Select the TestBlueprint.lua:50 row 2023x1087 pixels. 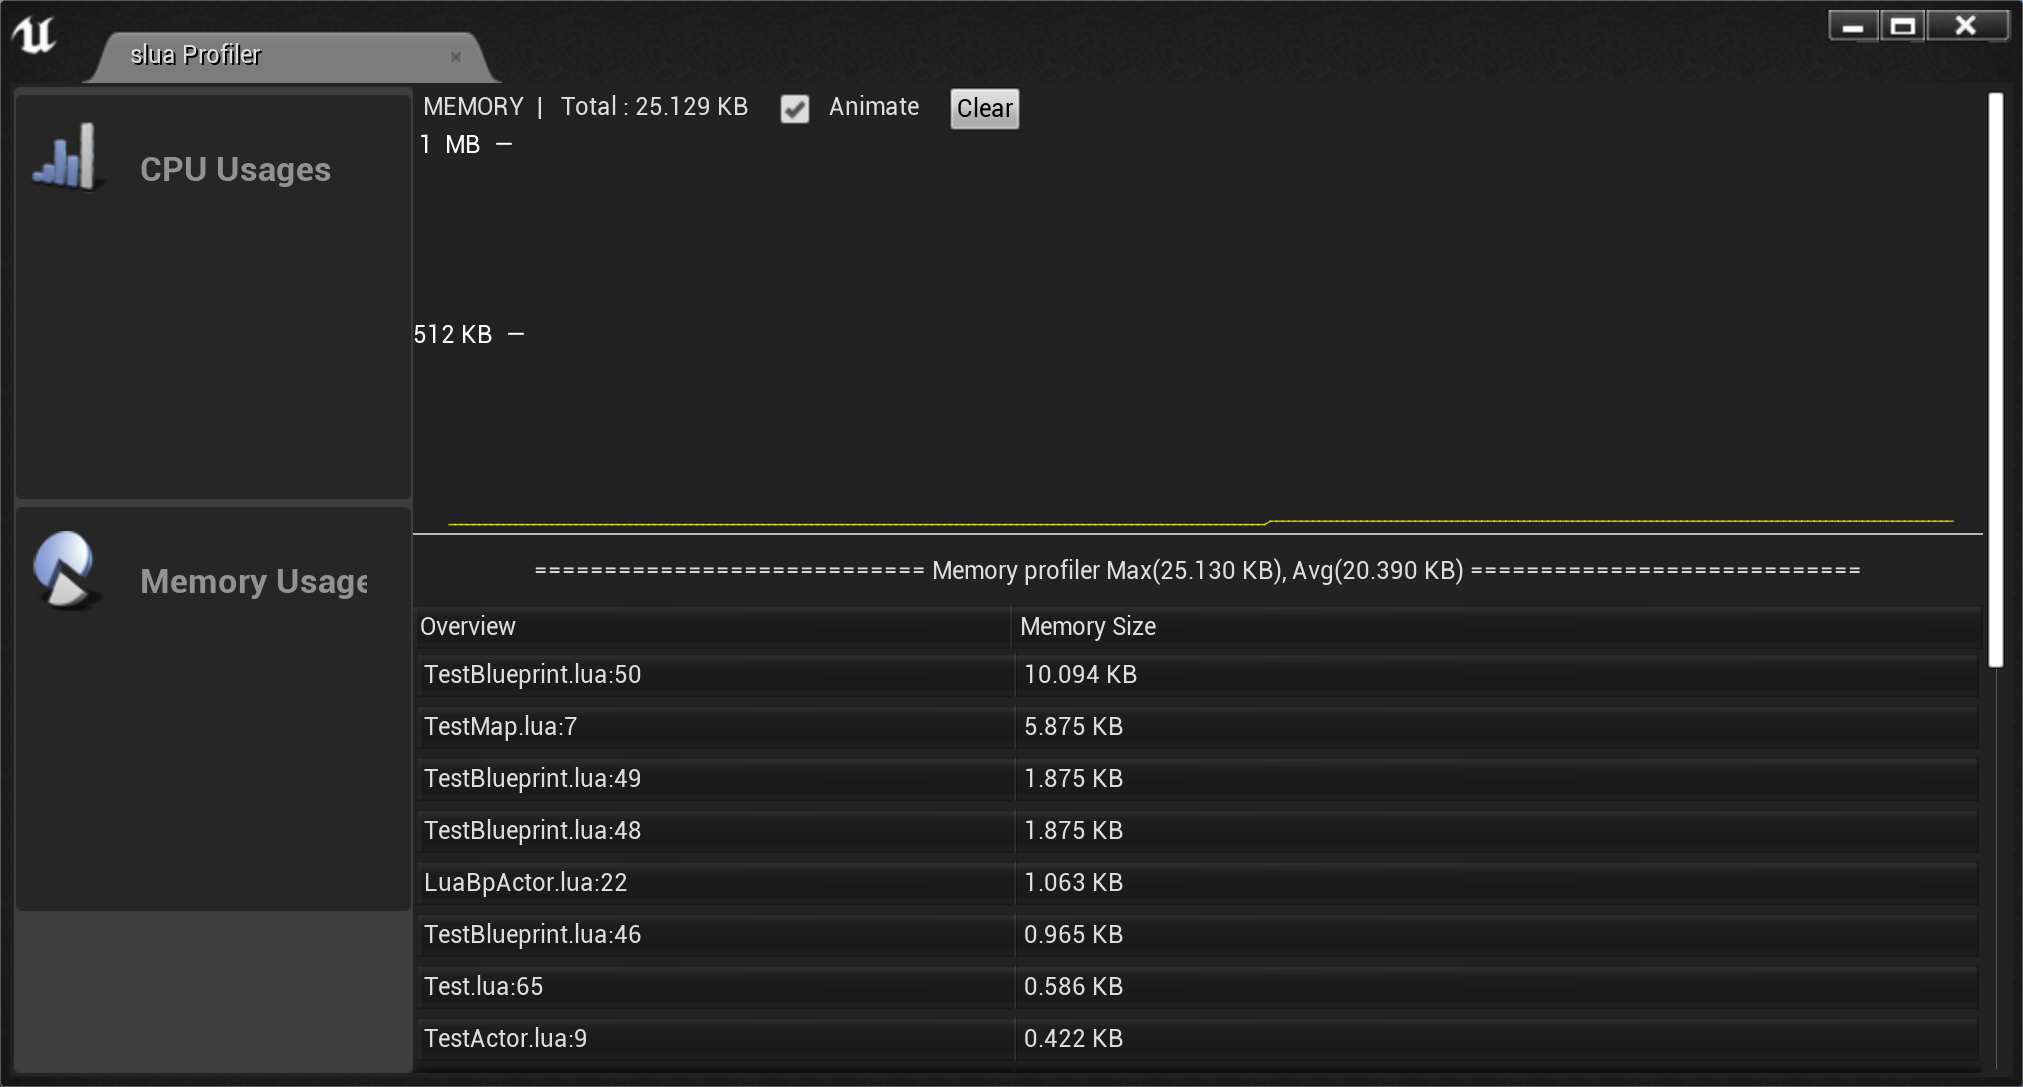pos(532,675)
